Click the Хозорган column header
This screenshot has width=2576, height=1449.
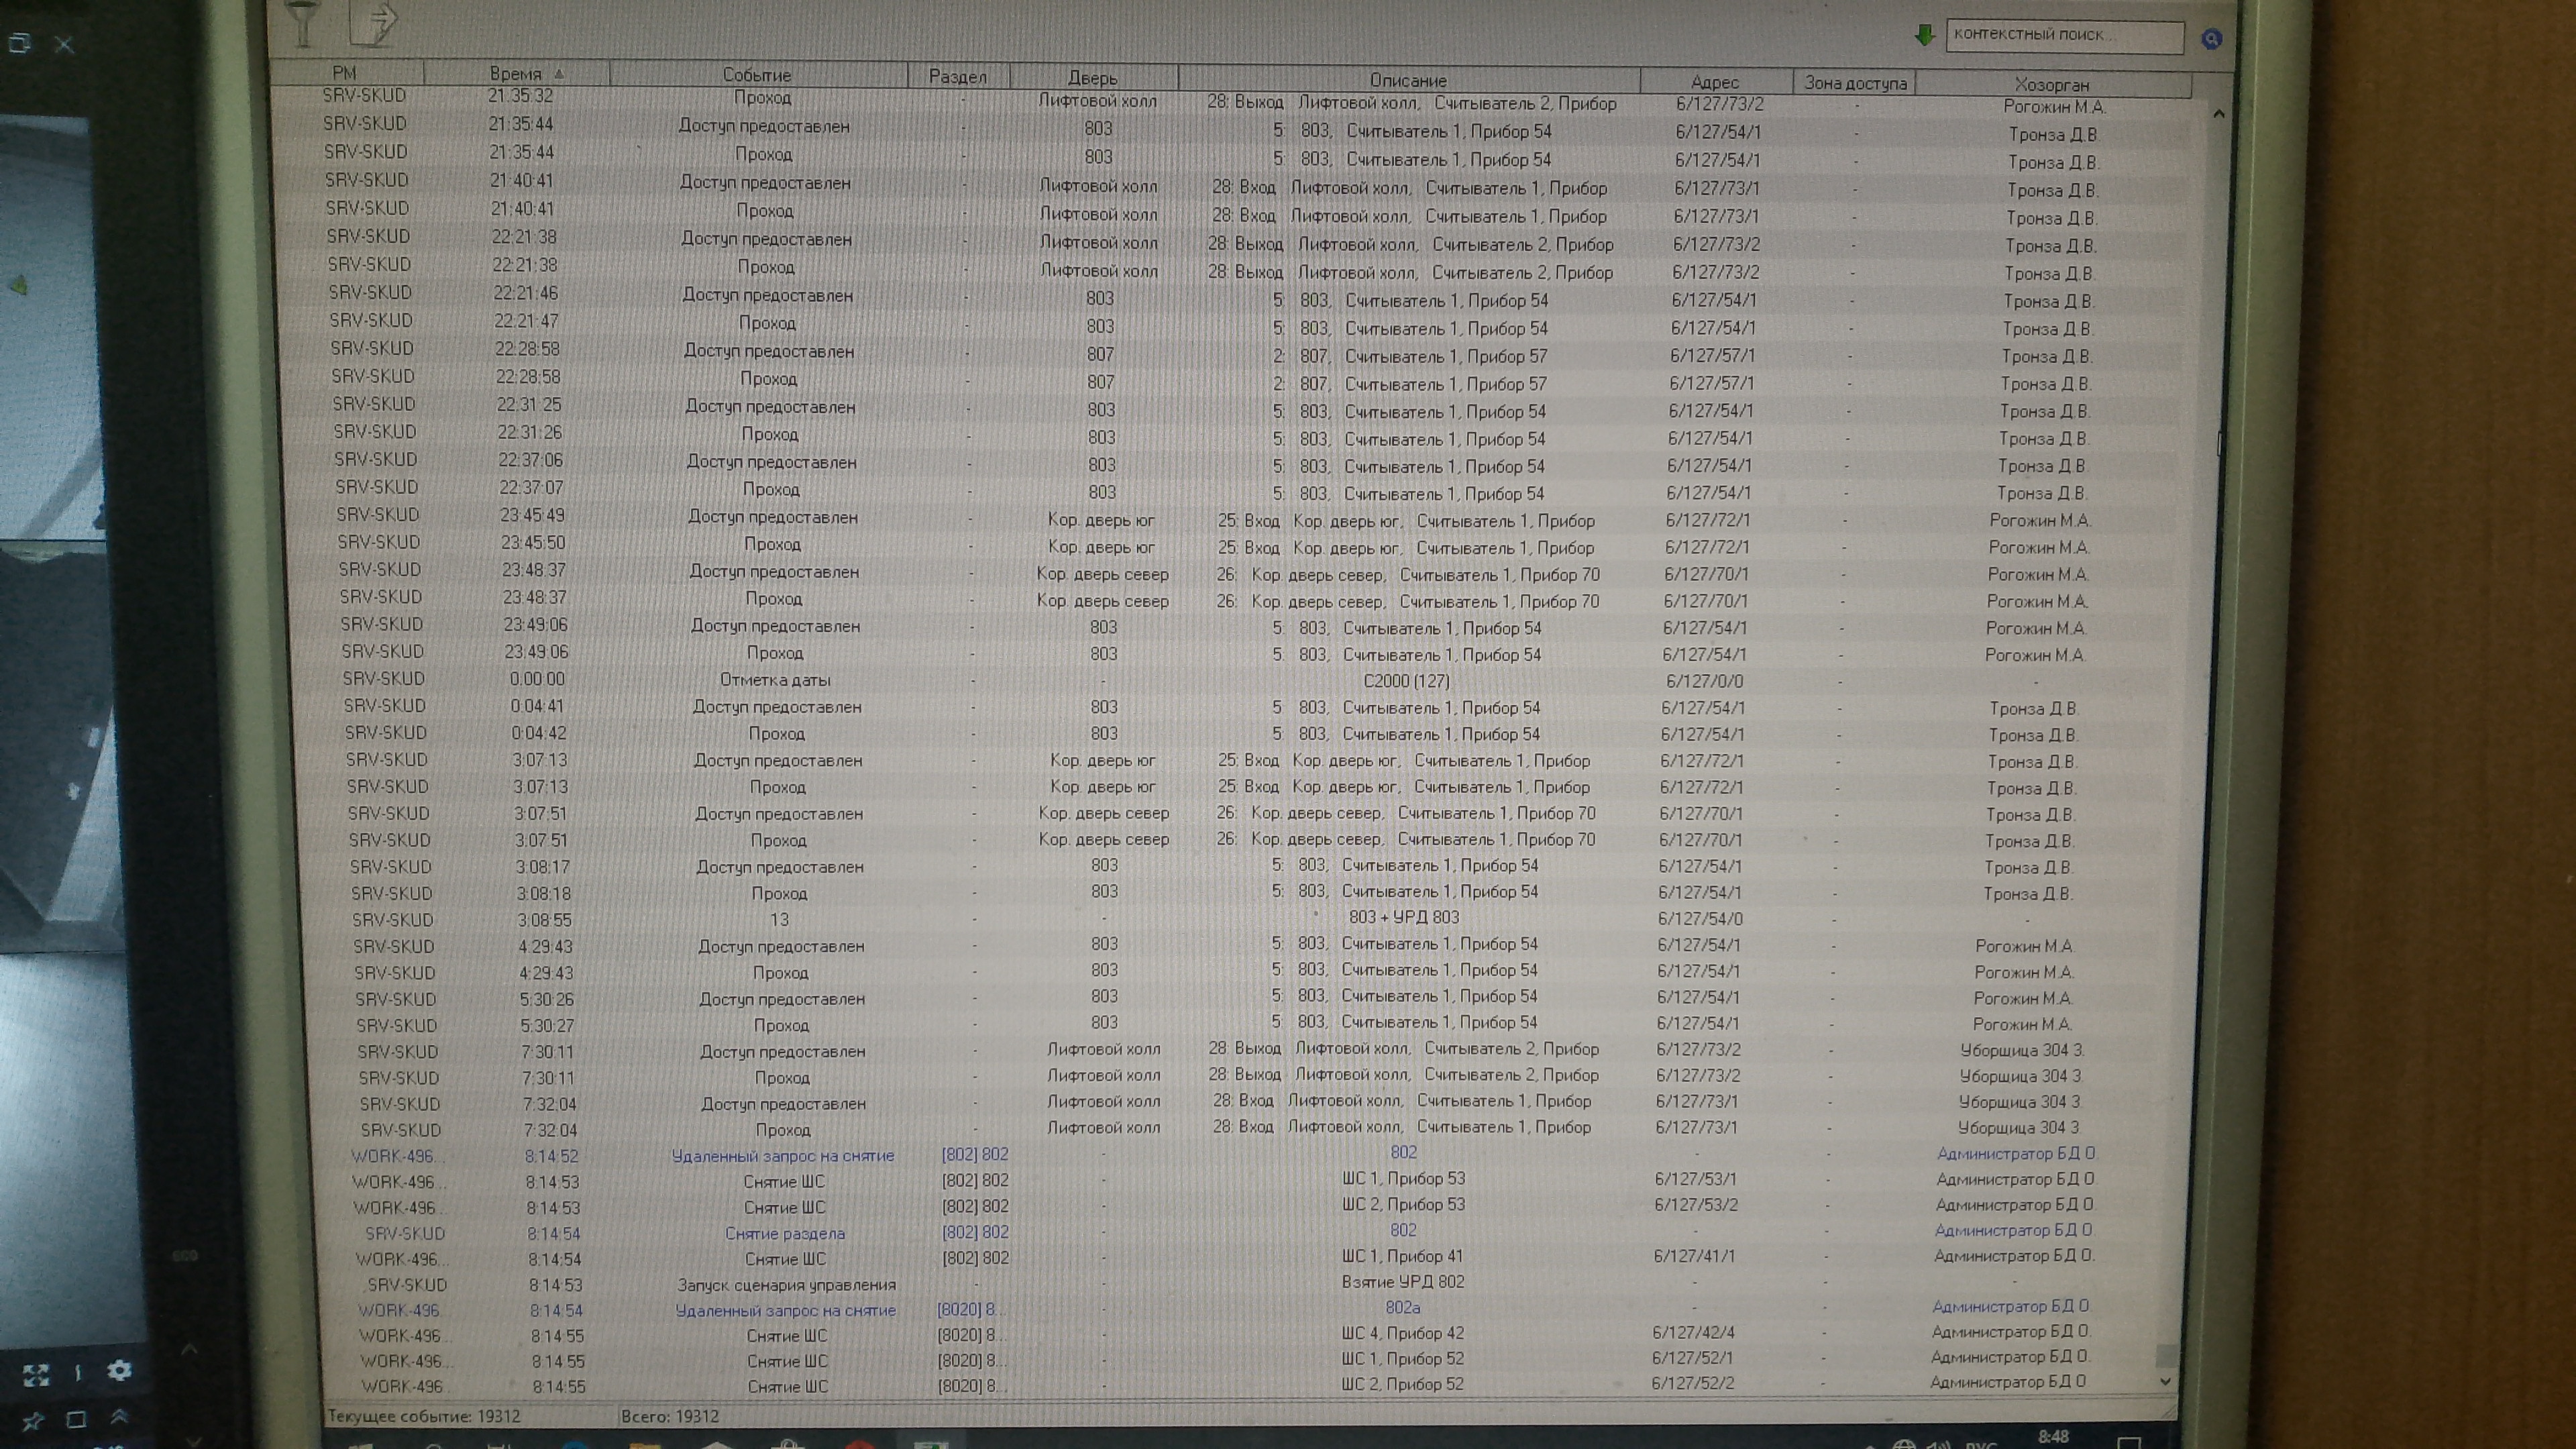[x=2051, y=85]
